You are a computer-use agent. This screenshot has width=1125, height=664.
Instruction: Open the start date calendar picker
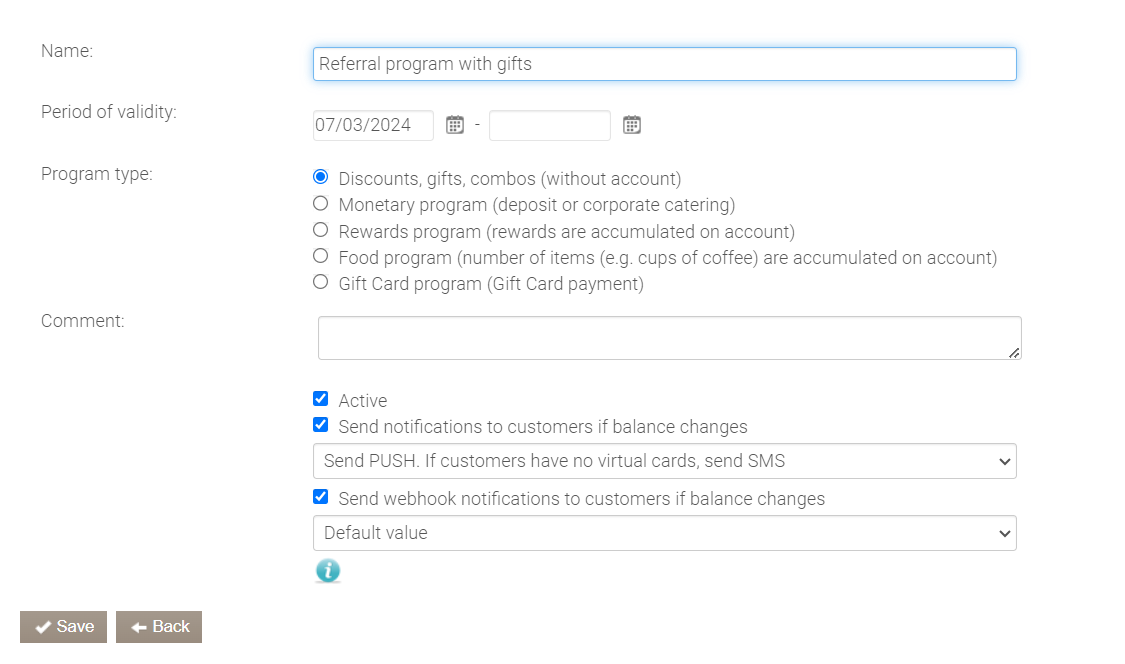point(455,125)
